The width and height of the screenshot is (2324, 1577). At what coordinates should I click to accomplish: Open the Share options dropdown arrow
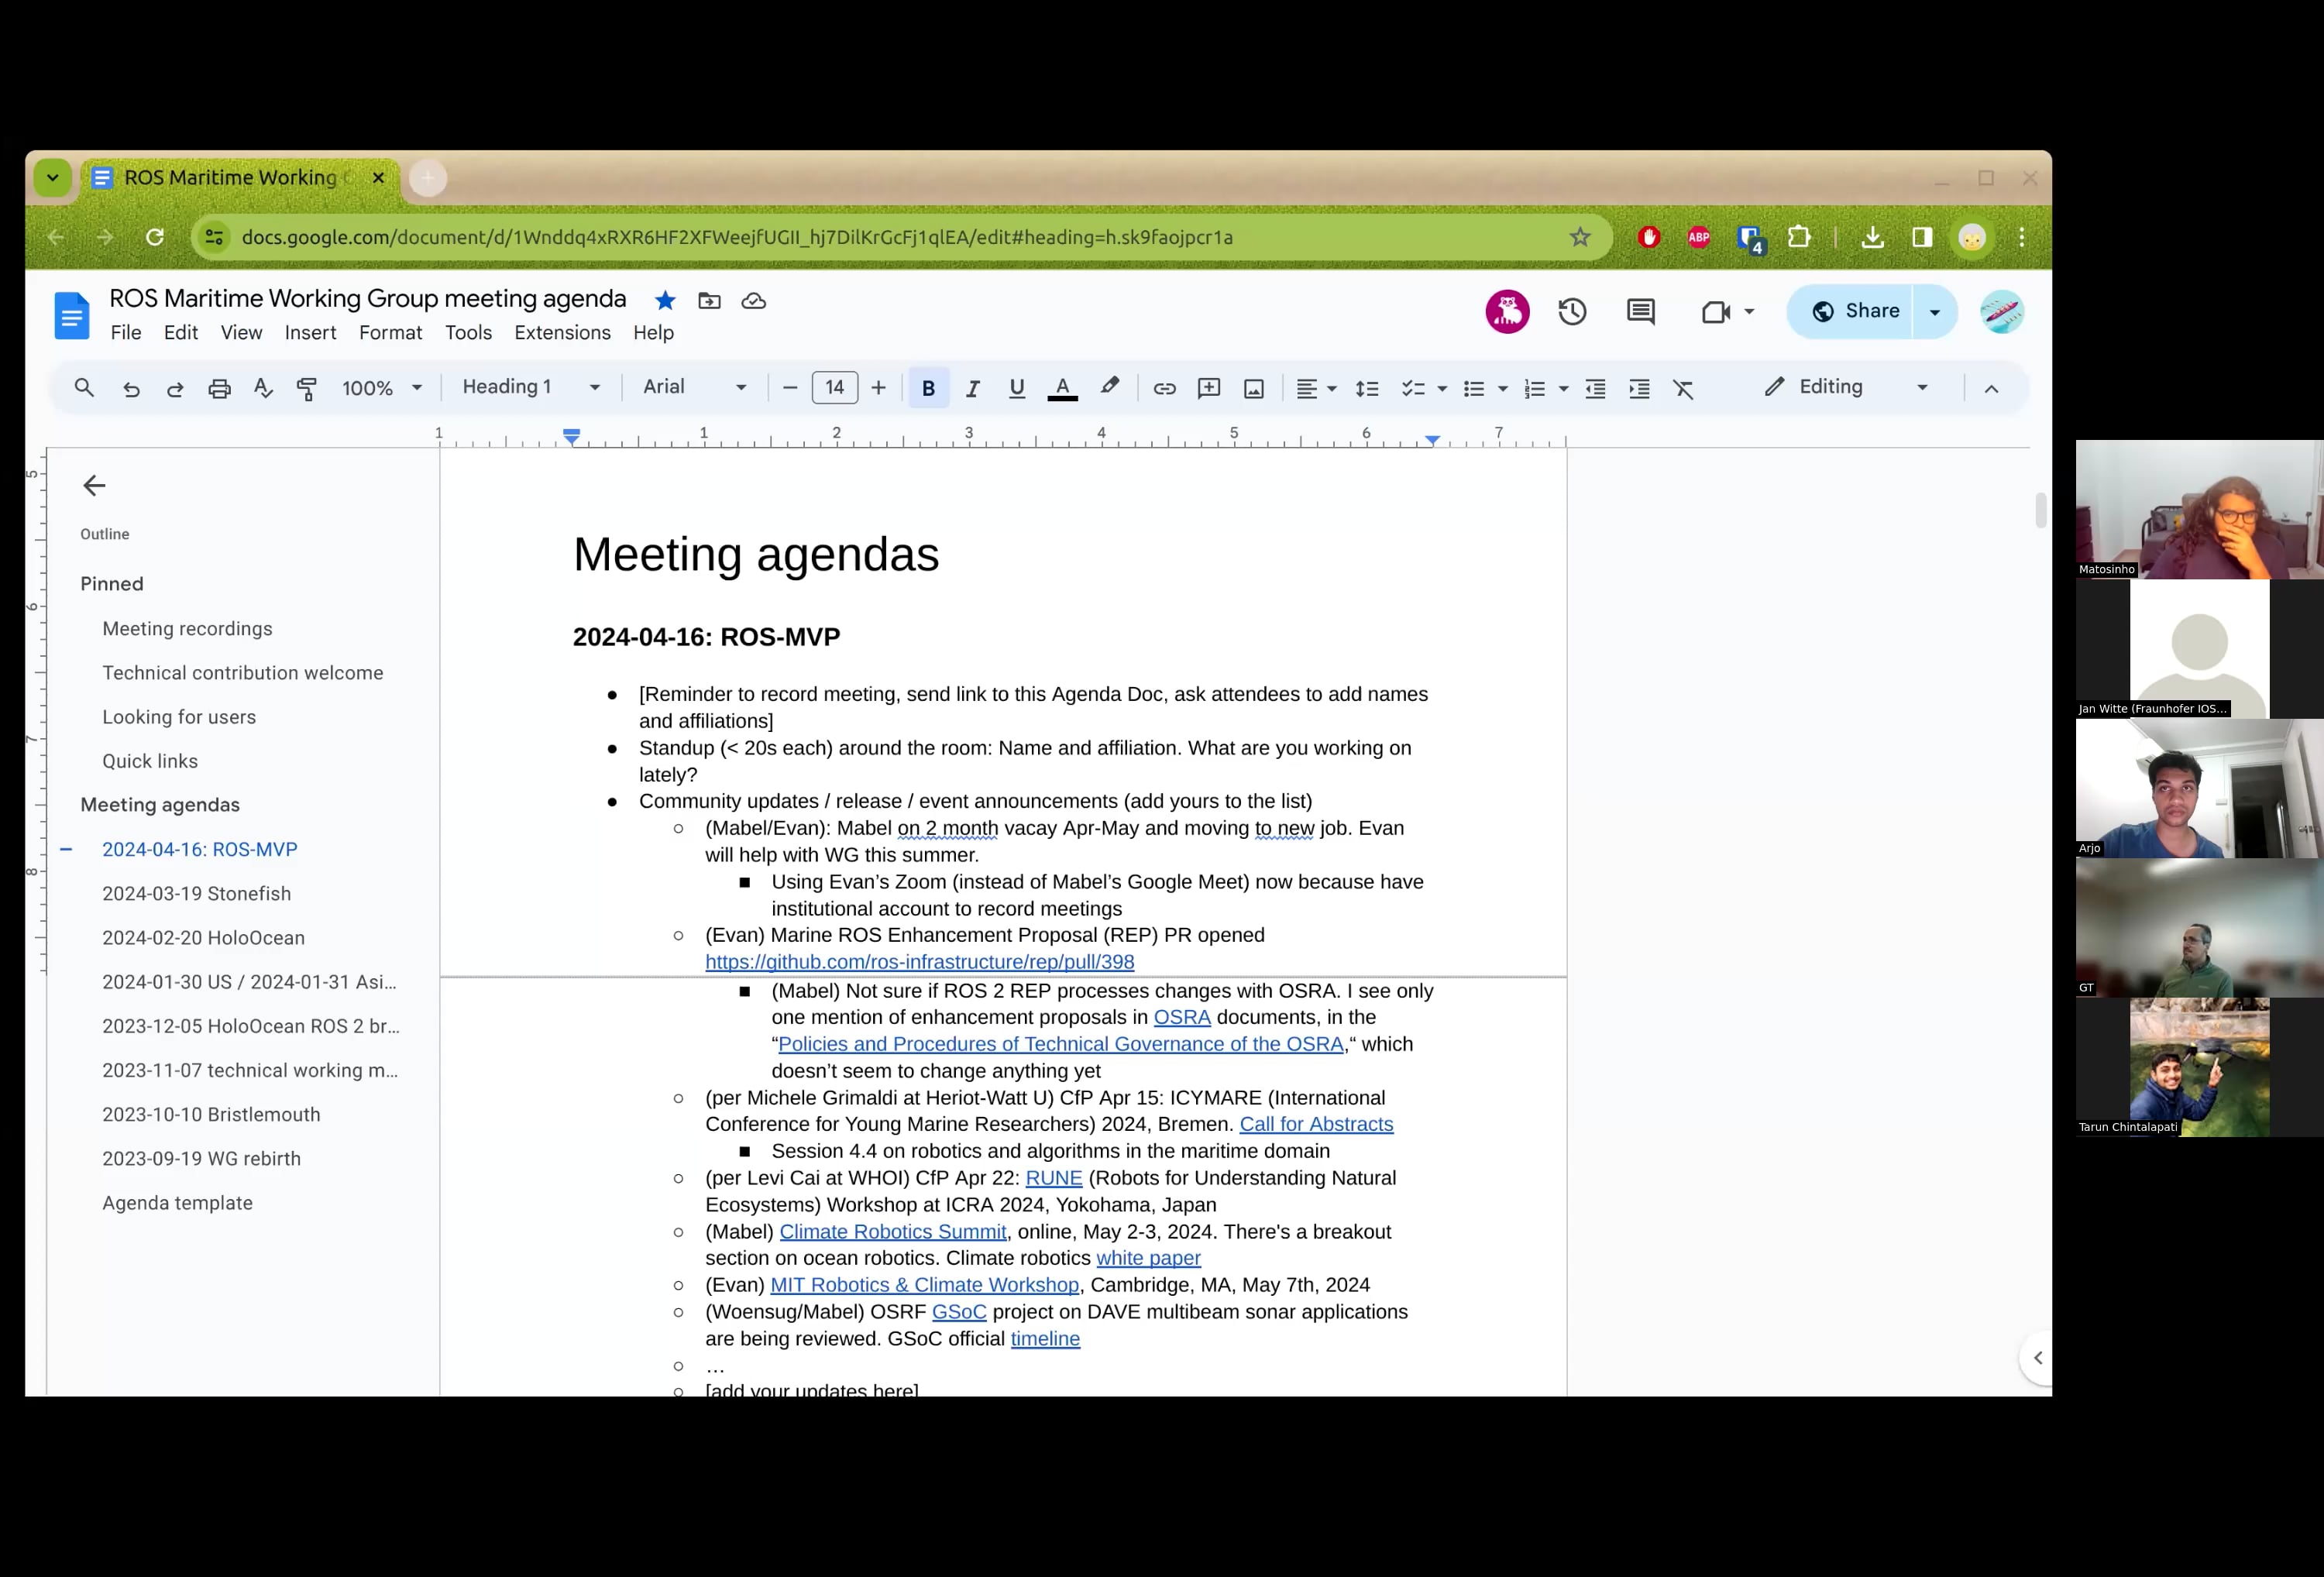(x=1934, y=312)
